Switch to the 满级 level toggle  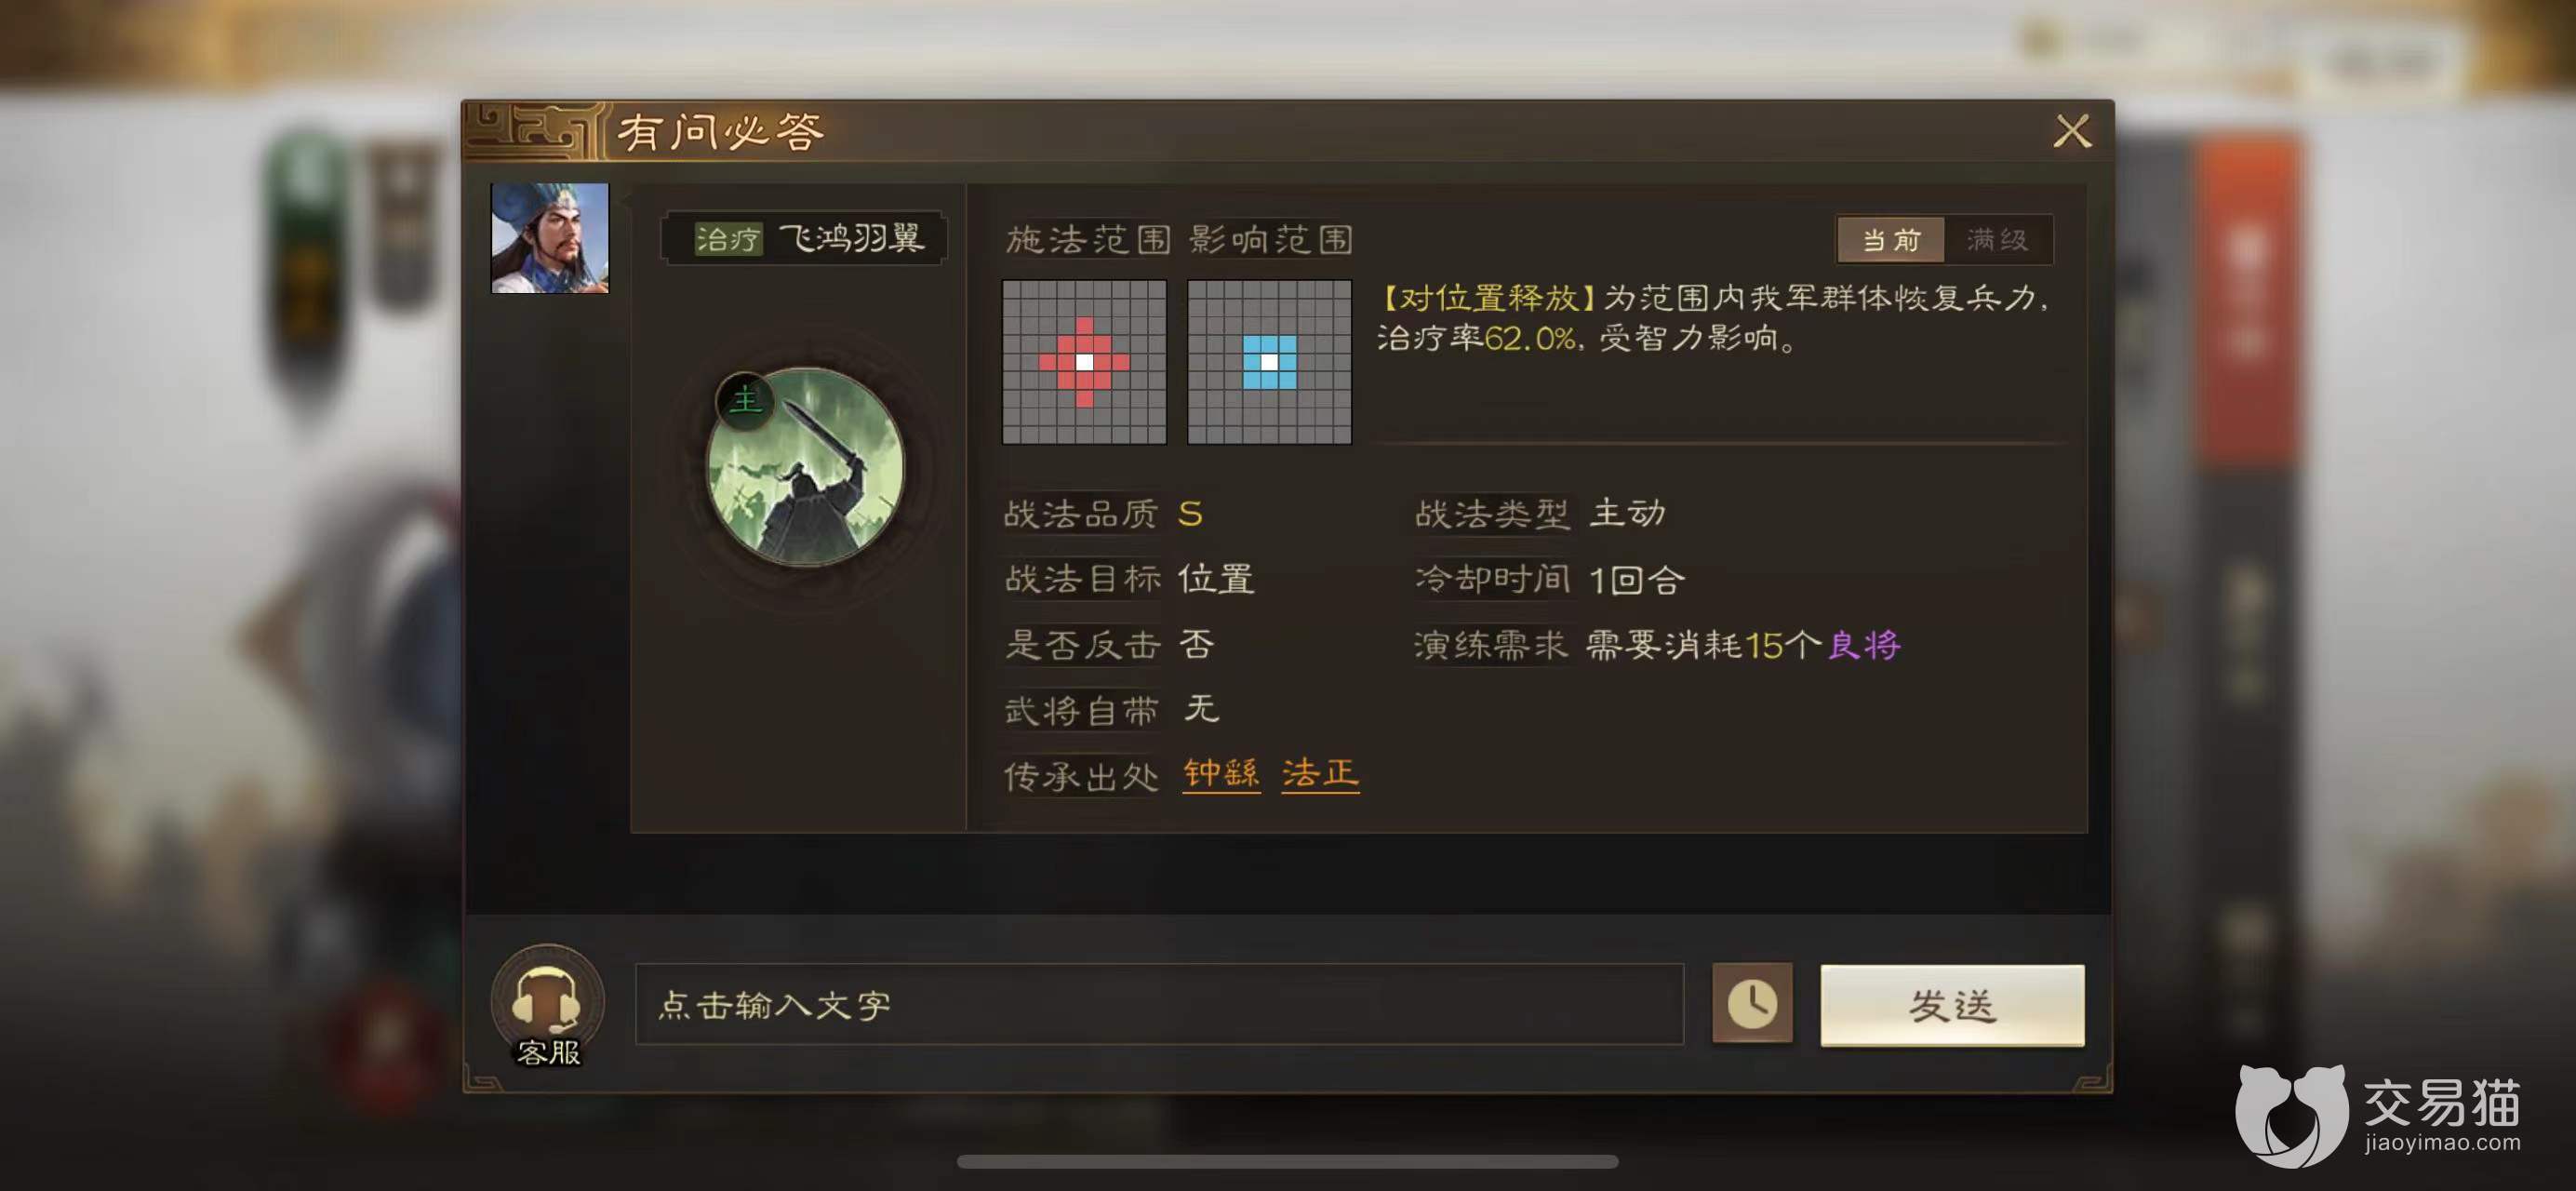1997,240
